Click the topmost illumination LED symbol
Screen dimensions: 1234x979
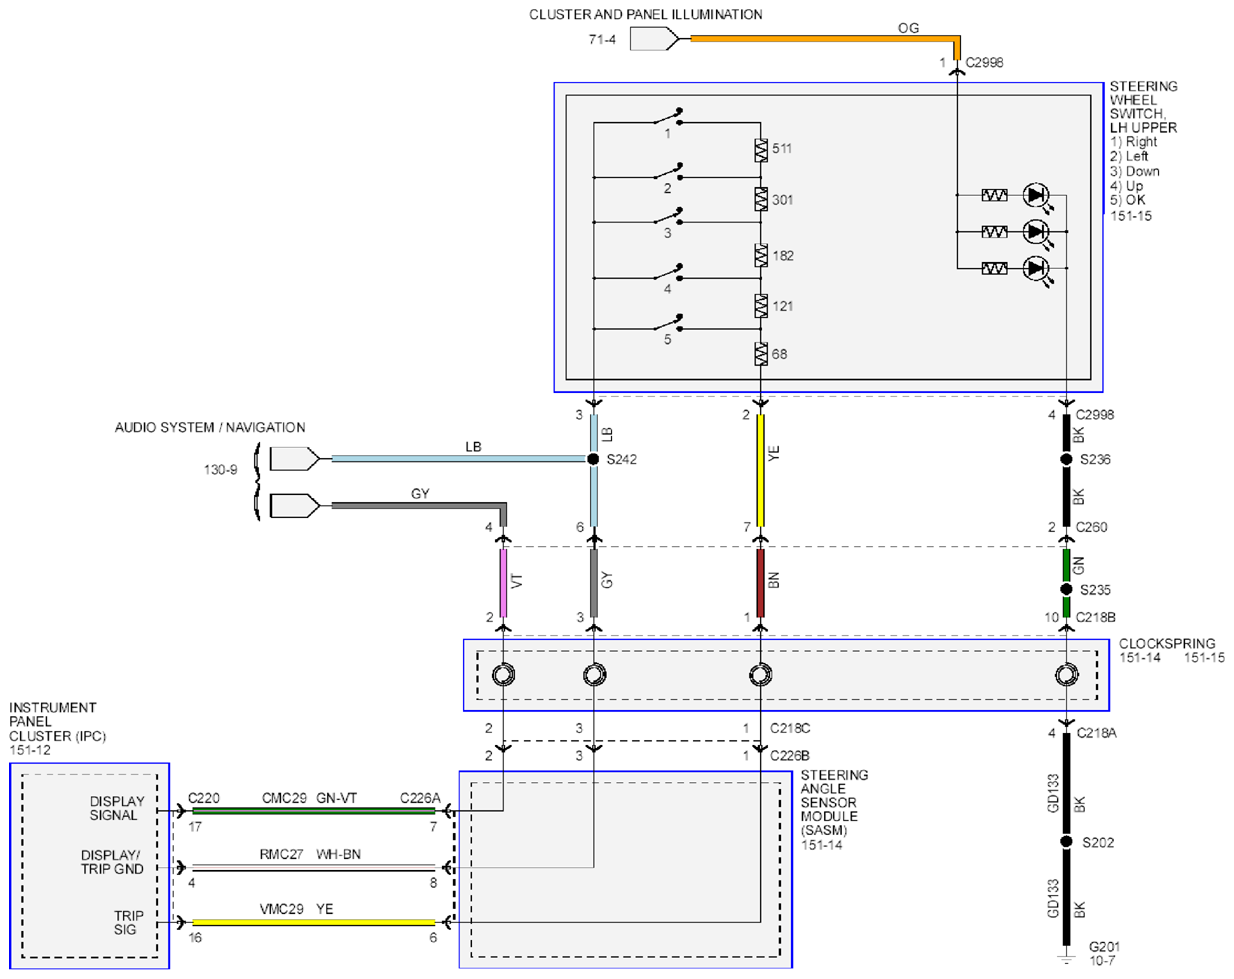click(x=1037, y=195)
